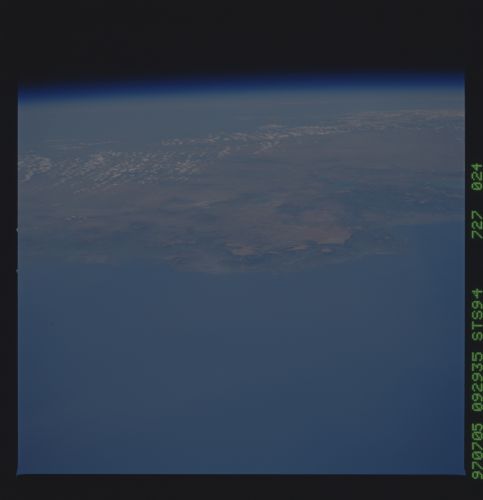The image size is (483, 500).
Task: Click the green frame number '024'
Action: click(477, 177)
